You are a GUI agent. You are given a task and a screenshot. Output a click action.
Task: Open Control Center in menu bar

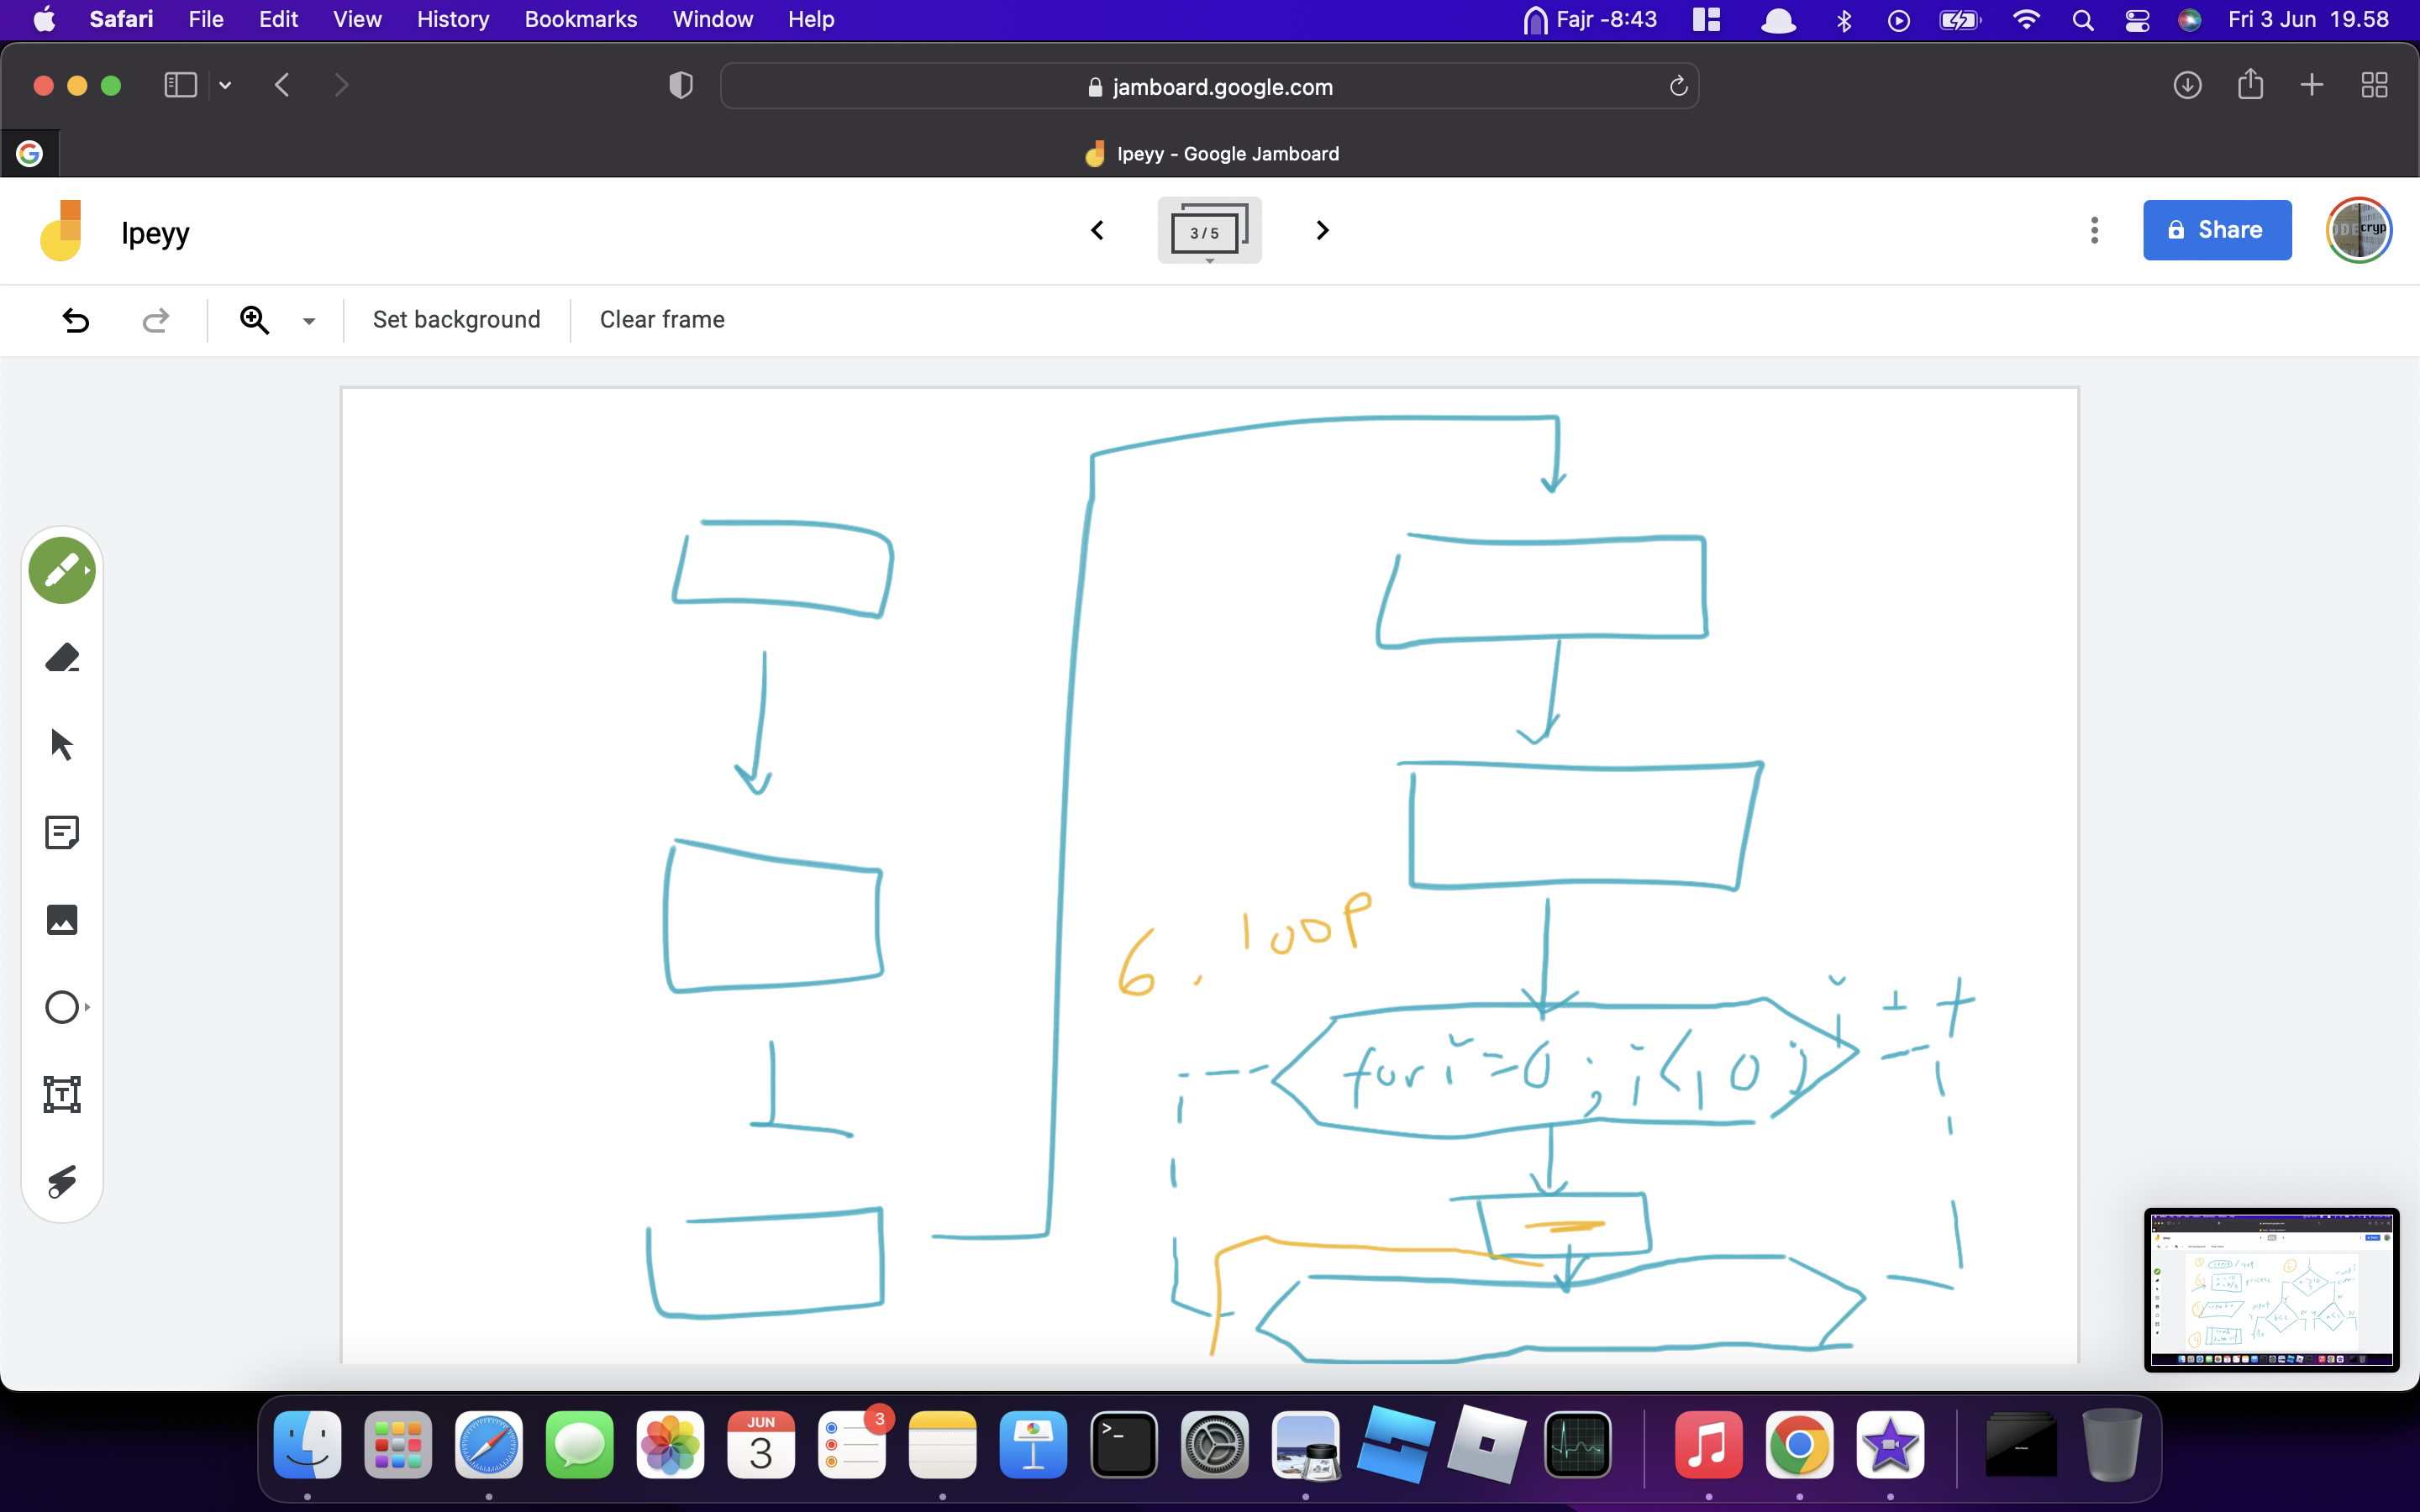click(x=2137, y=20)
